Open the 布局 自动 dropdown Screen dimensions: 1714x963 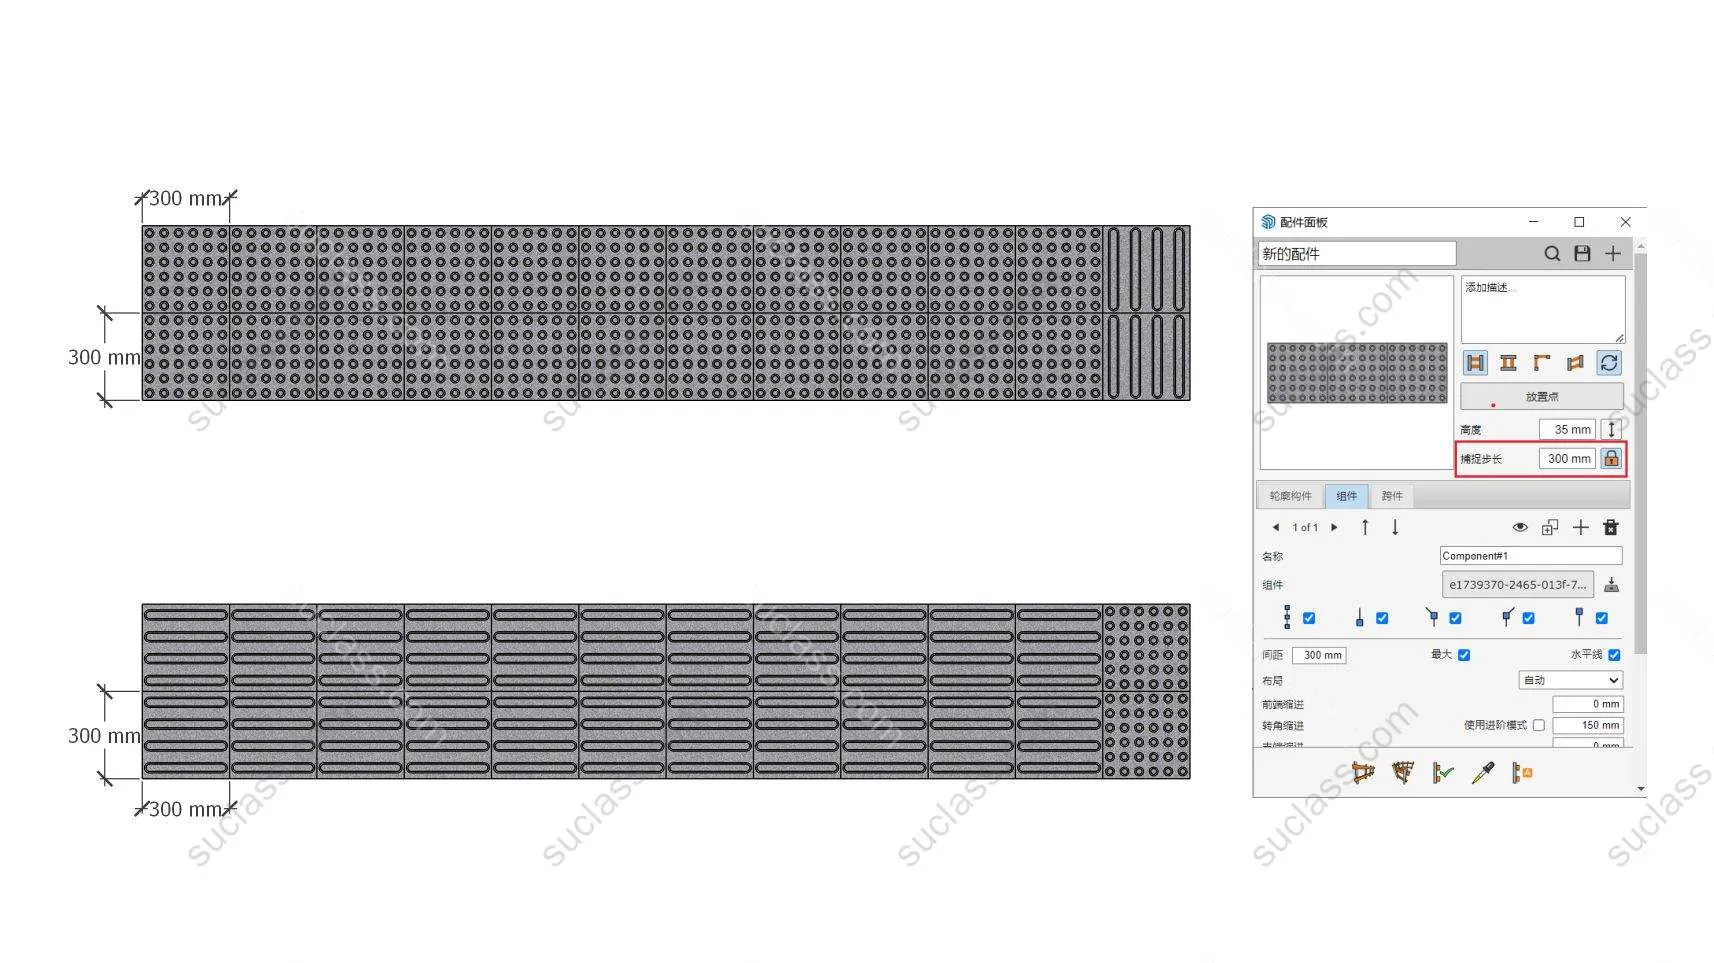pyautogui.click(x=1570, y=680)
